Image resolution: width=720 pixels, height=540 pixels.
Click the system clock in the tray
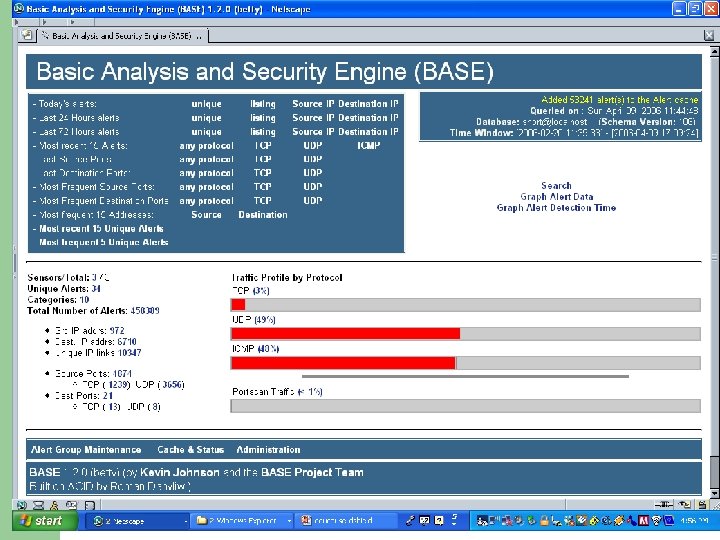(694, 521)
